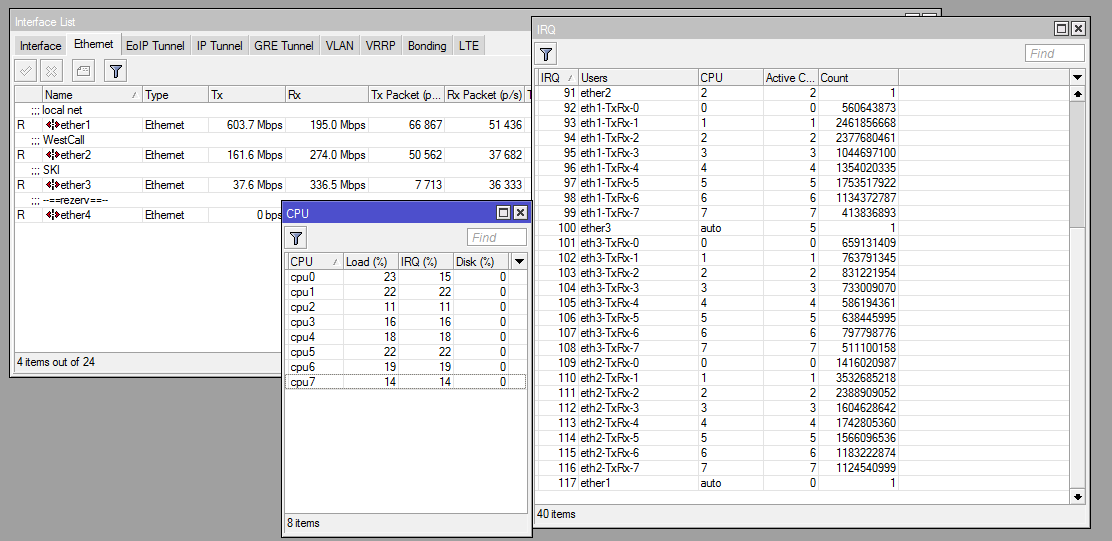1112x541 pixels.
Task: Click the Find field in IRQ window
Action: pos(1054,54)
